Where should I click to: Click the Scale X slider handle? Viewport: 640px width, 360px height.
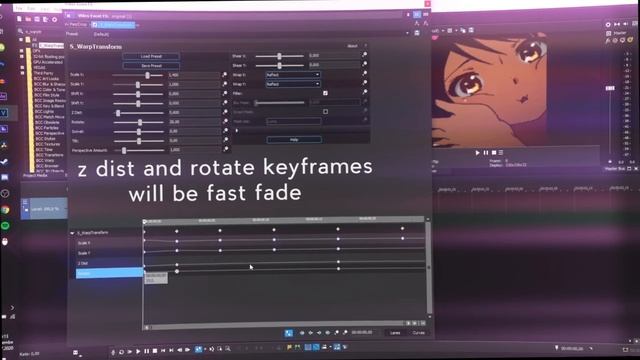[148, 75]
